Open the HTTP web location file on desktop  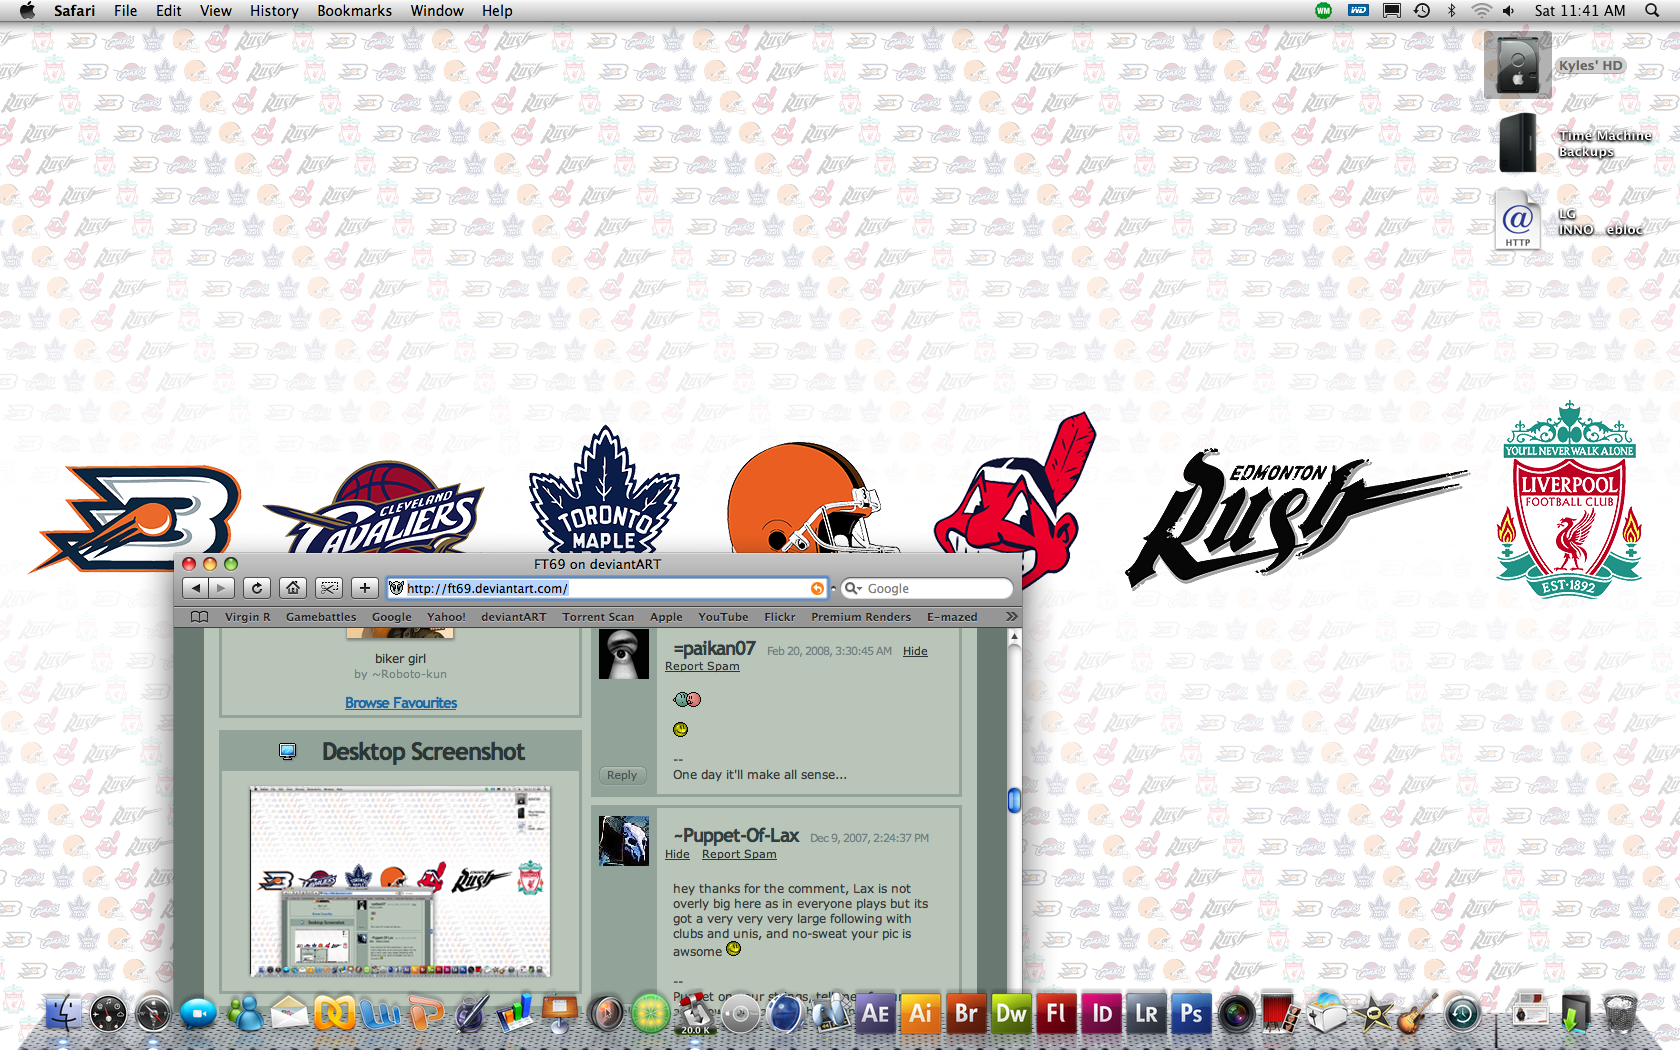[1517, 220]
